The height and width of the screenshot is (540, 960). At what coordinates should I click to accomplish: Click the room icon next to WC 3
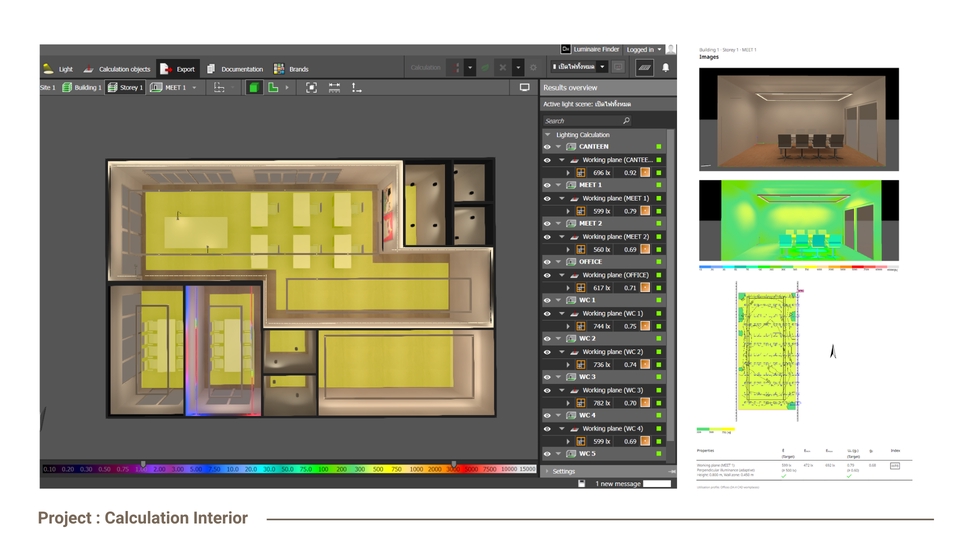571,377
